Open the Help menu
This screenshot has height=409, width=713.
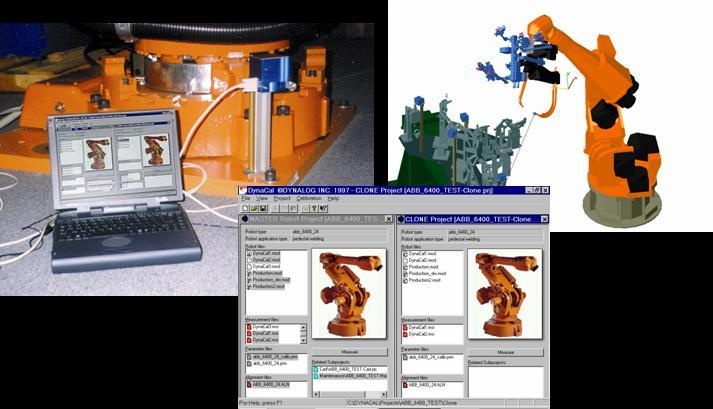point(334,198)
